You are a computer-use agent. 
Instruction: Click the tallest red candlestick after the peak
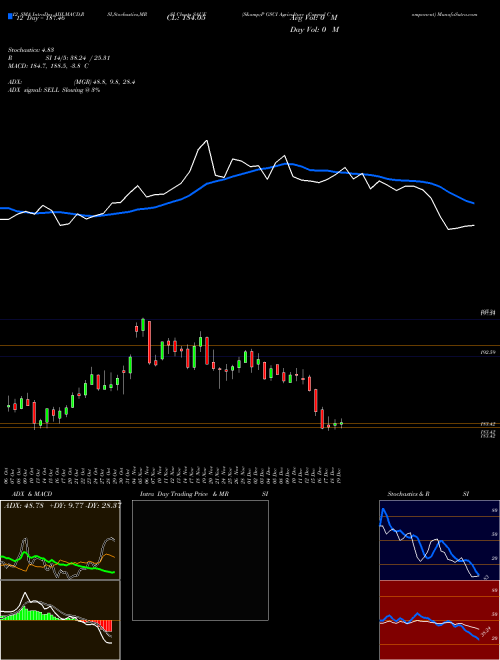coord(149,342)
